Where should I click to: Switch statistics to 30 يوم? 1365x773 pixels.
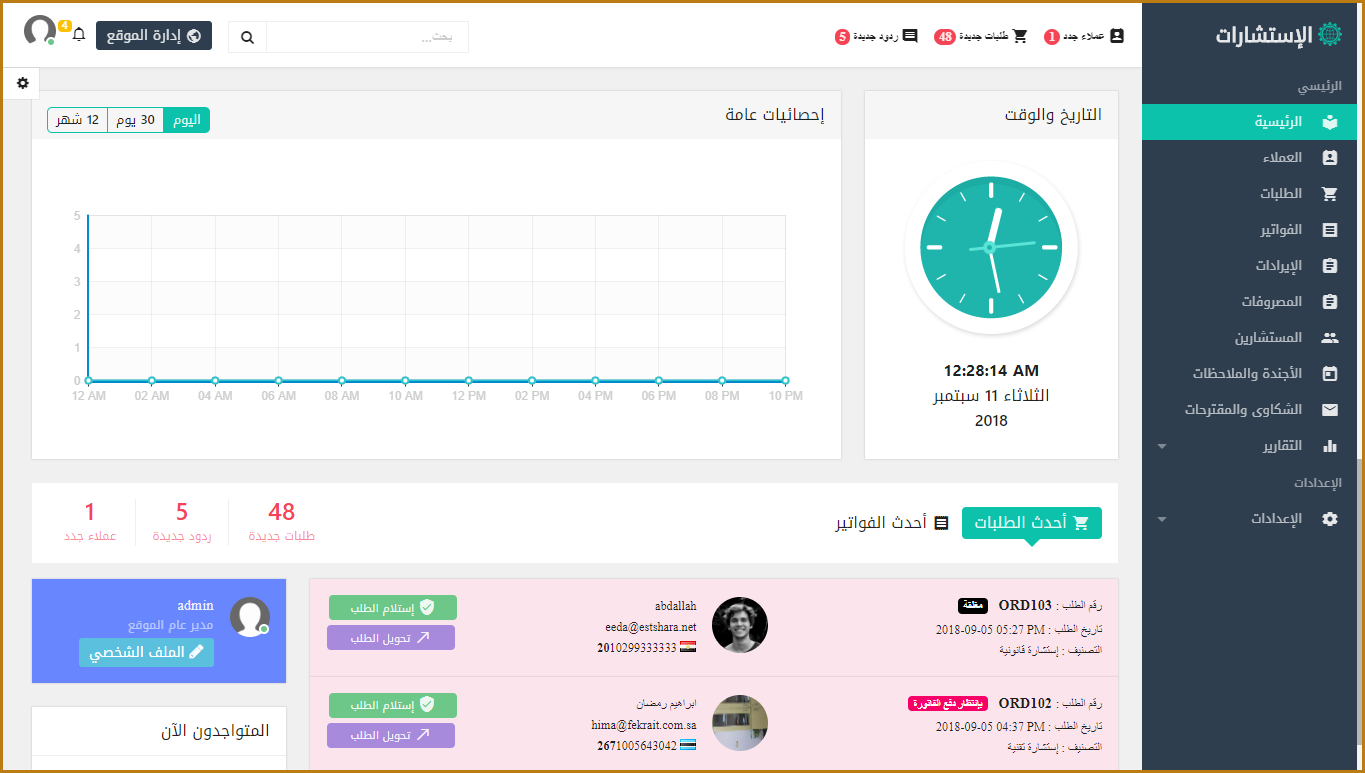(x=135, y=120)
